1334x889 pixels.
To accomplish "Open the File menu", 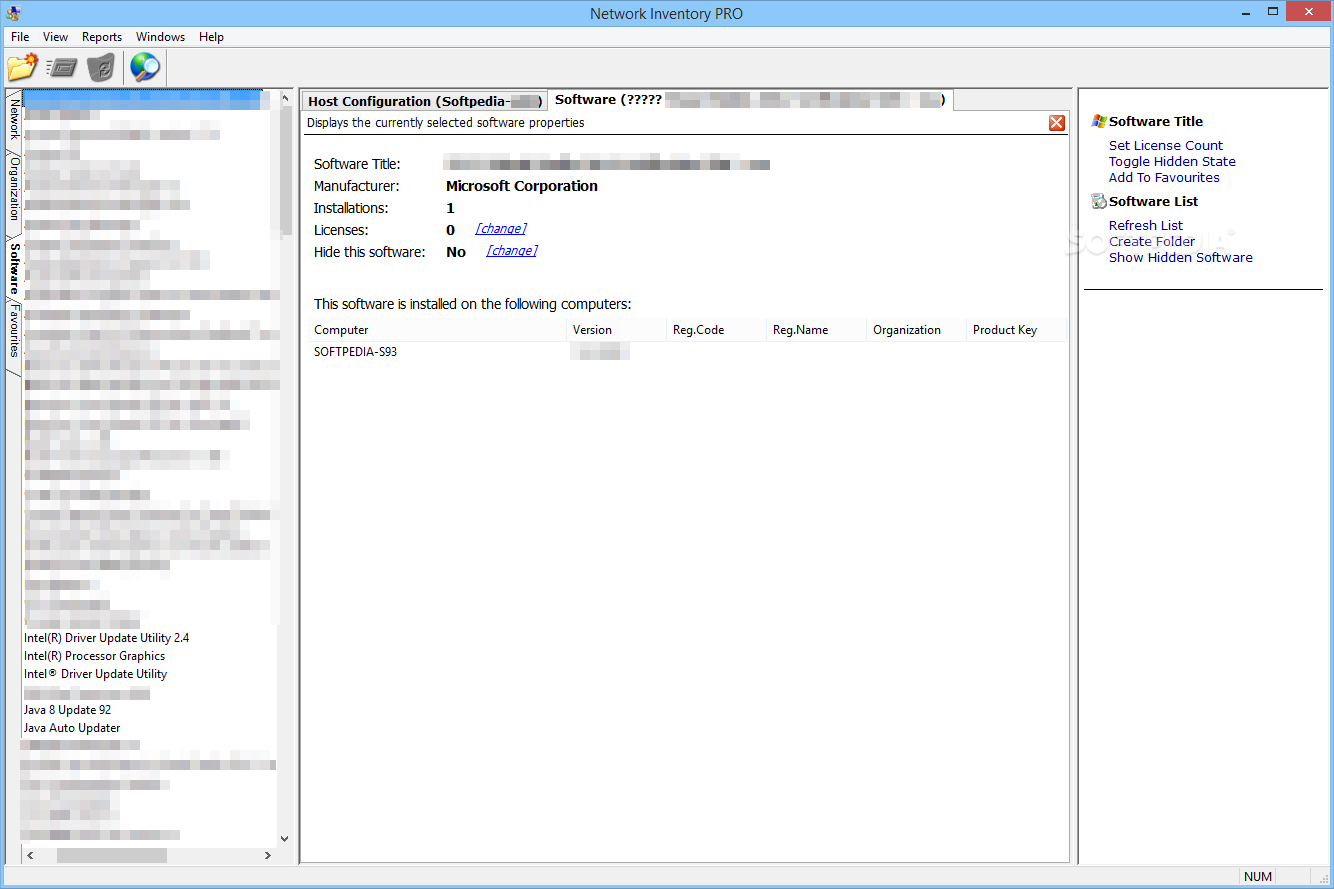I will click(20, 37).
